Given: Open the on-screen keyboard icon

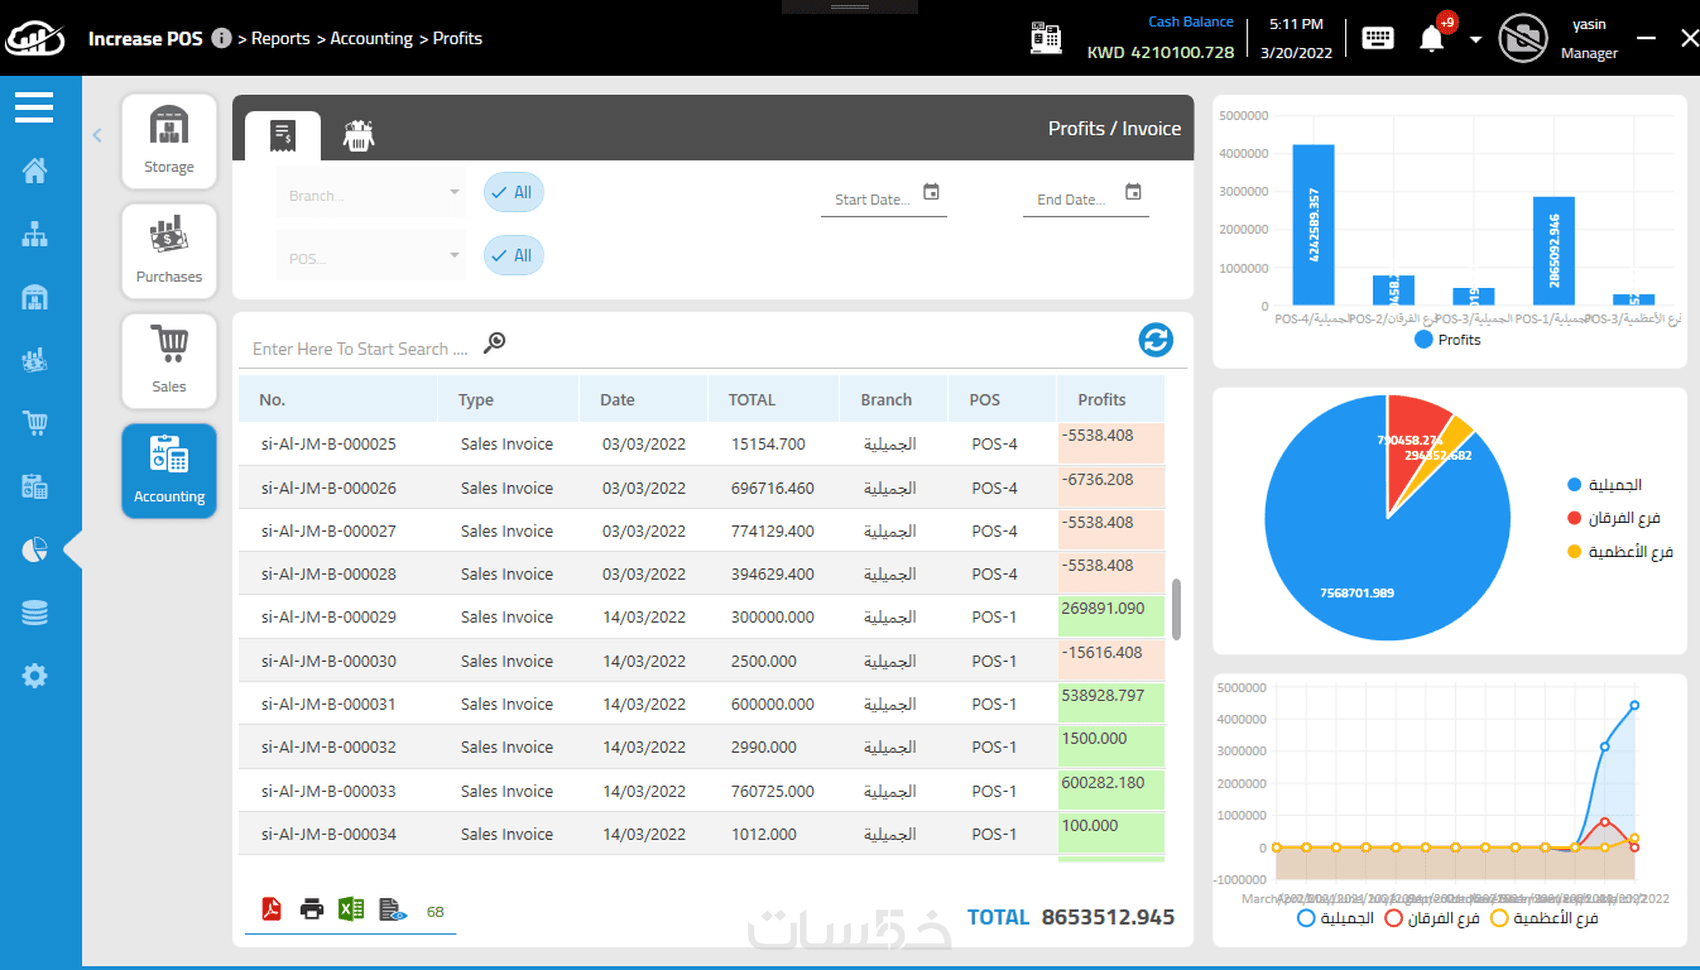Looking at the screenshot, I should click(1378, 38).
